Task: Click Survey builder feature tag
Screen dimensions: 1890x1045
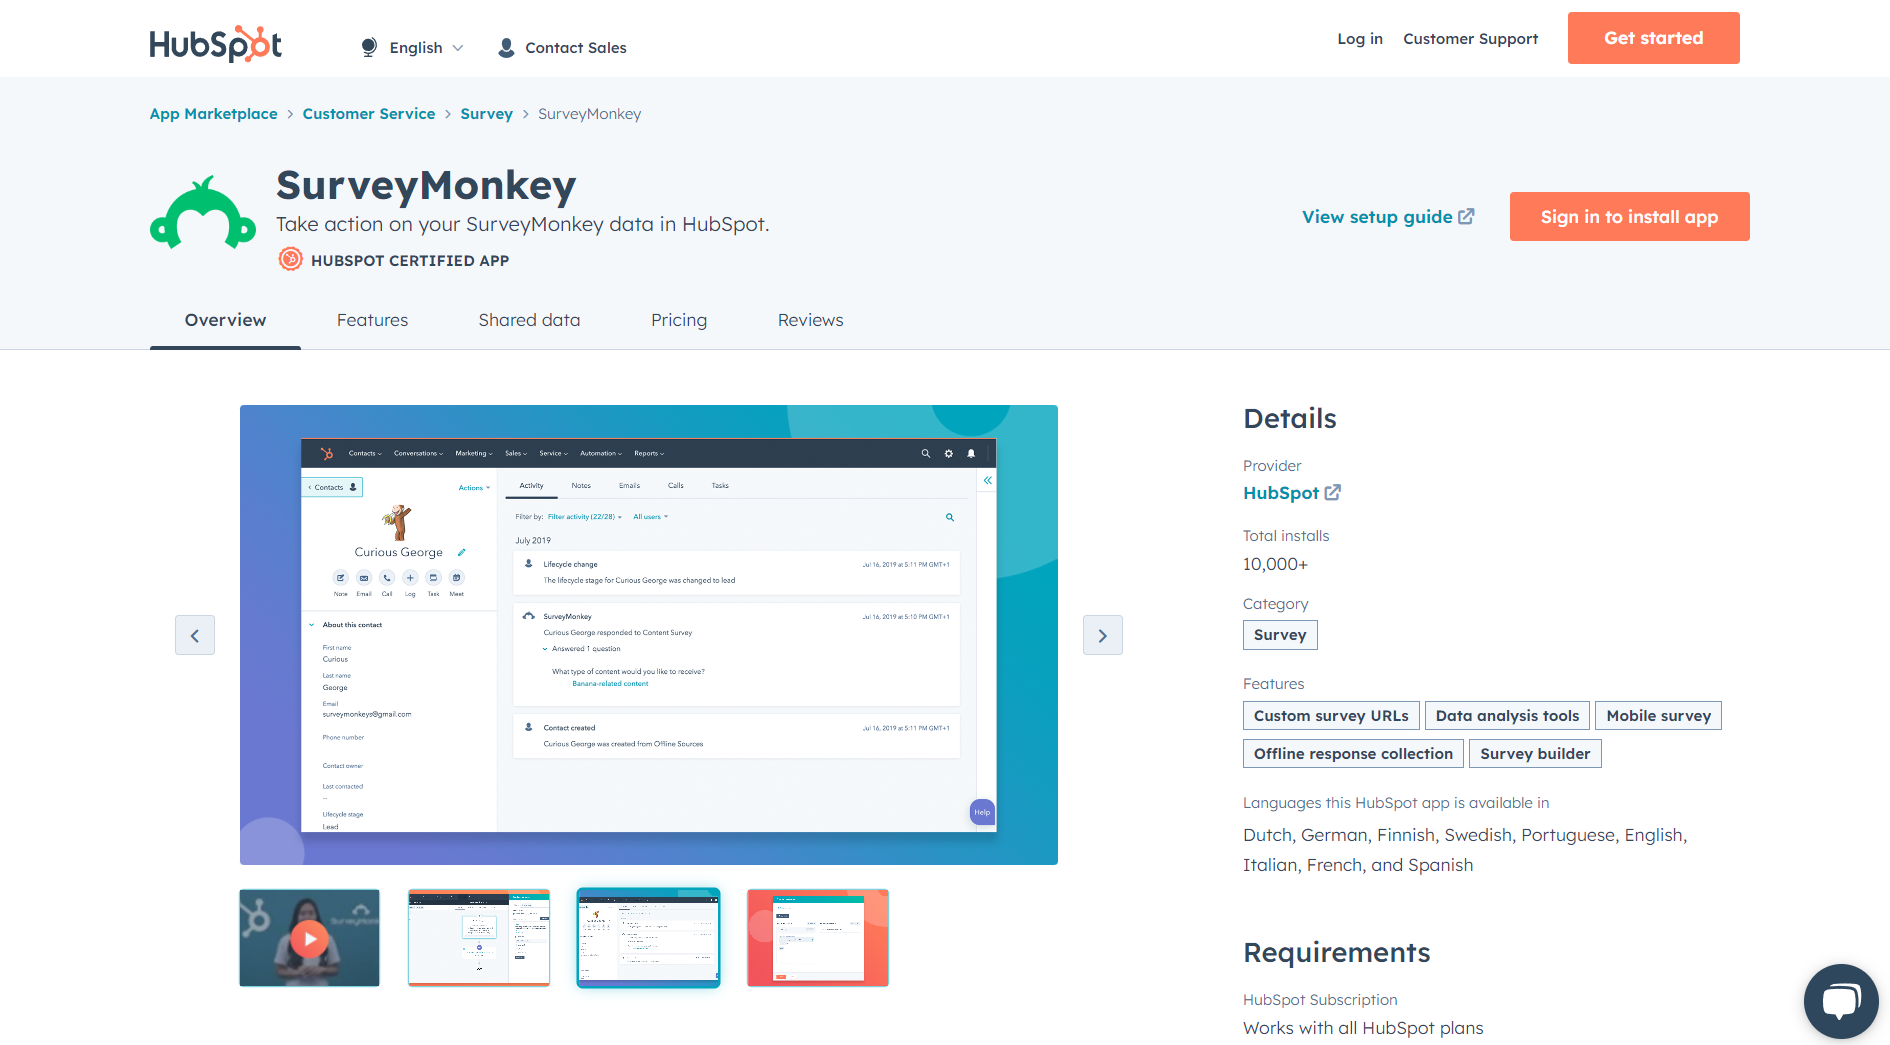Action: pyautogui.click(x=1535, y=754)
